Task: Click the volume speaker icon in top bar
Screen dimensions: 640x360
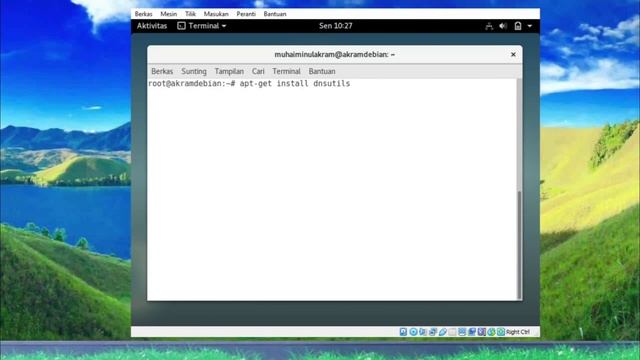Action: click(503, 26)
